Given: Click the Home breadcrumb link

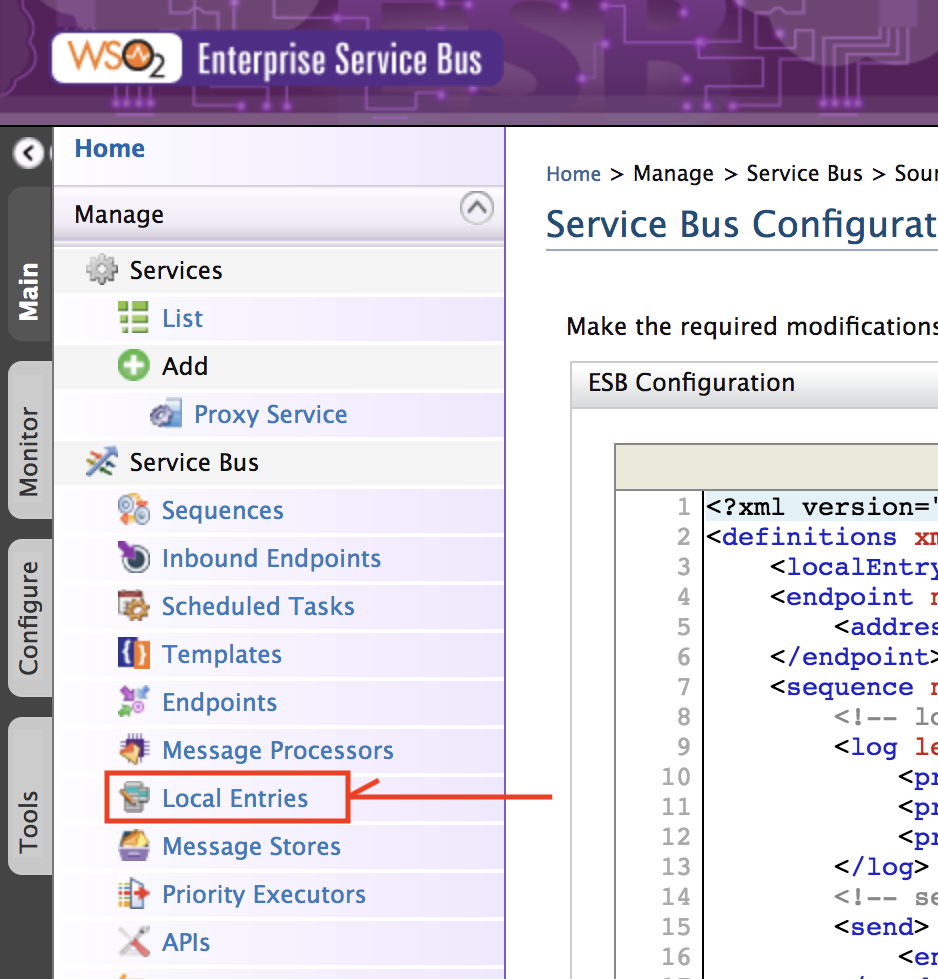Looking at the screenshot, I should pyautogui.click(x=573, y=173).
